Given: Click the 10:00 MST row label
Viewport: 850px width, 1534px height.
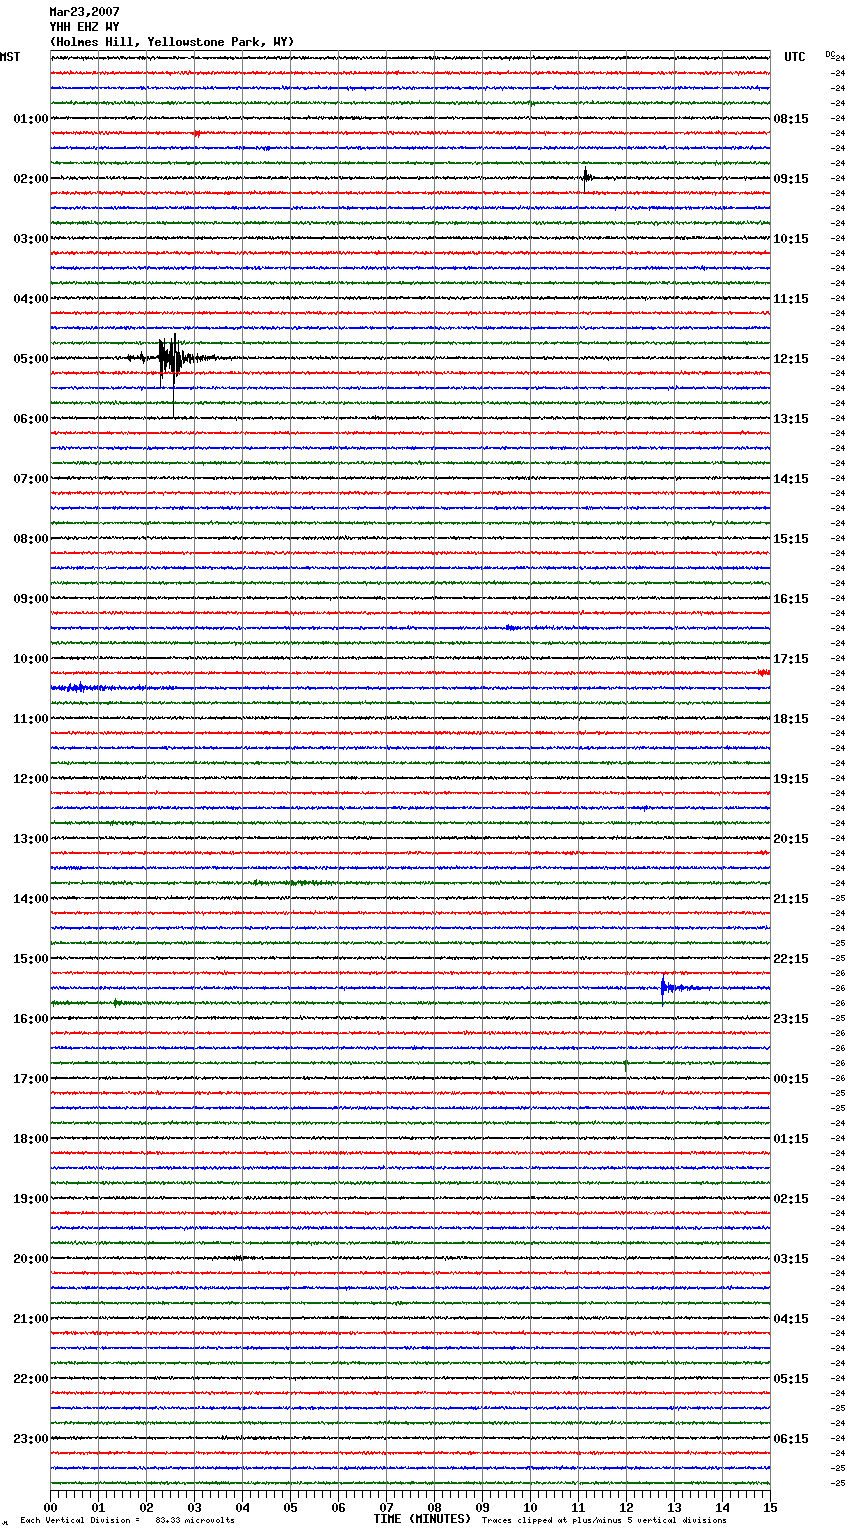Looking at the screenshot, I should (x=31, y=659).
